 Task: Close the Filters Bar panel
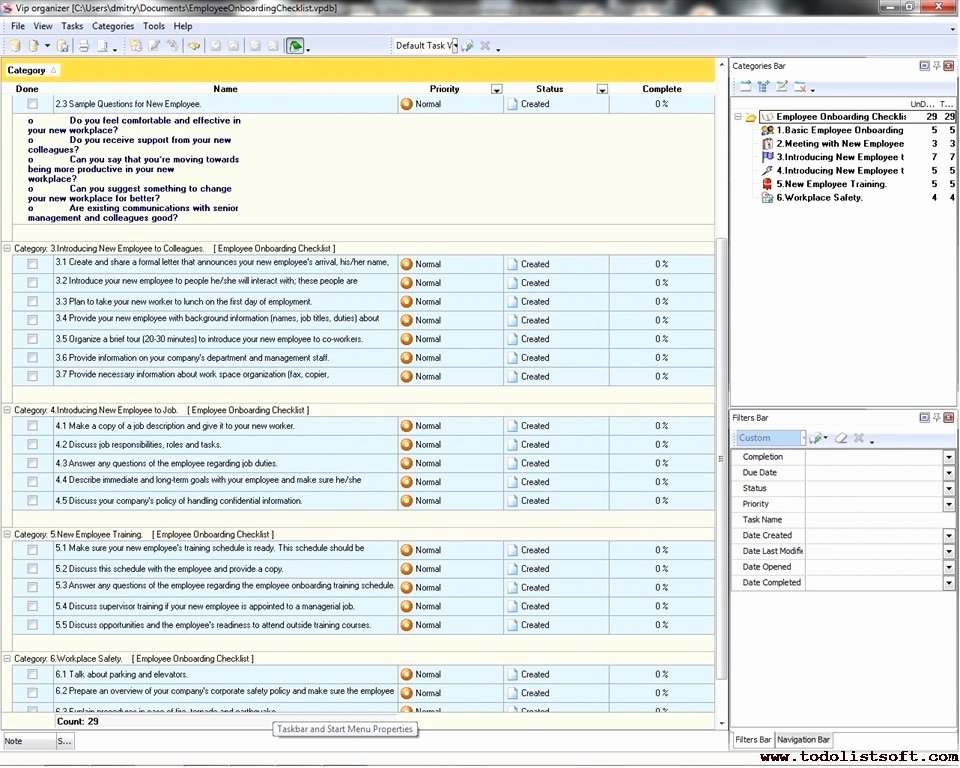click(x=948, y=418)
